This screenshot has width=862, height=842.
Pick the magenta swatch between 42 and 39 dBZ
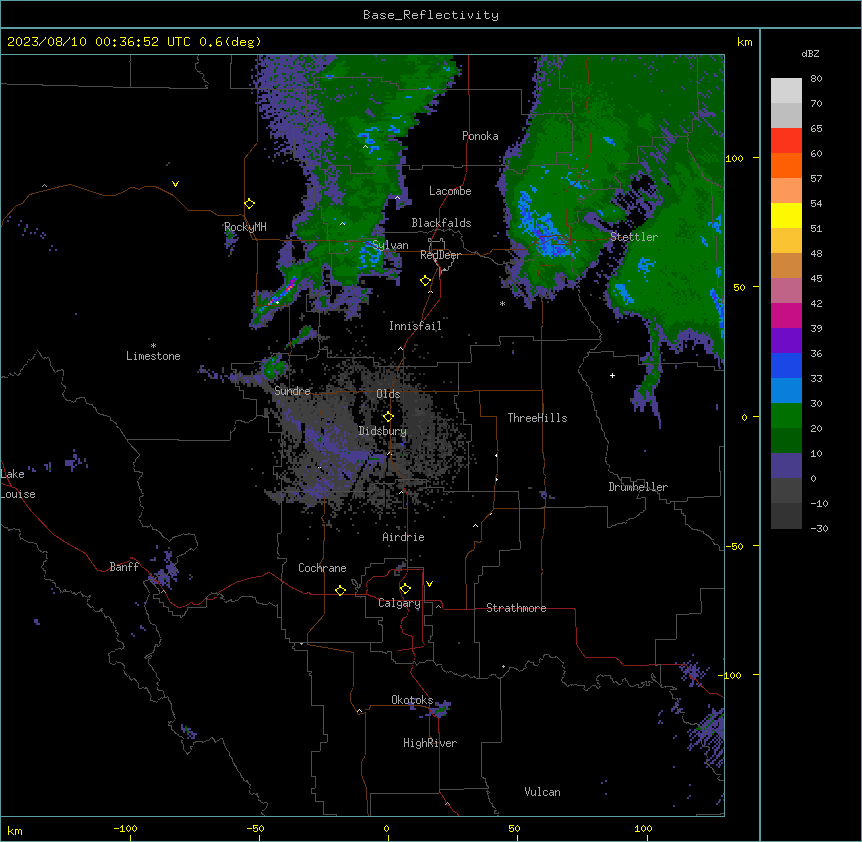pos(786,316)
